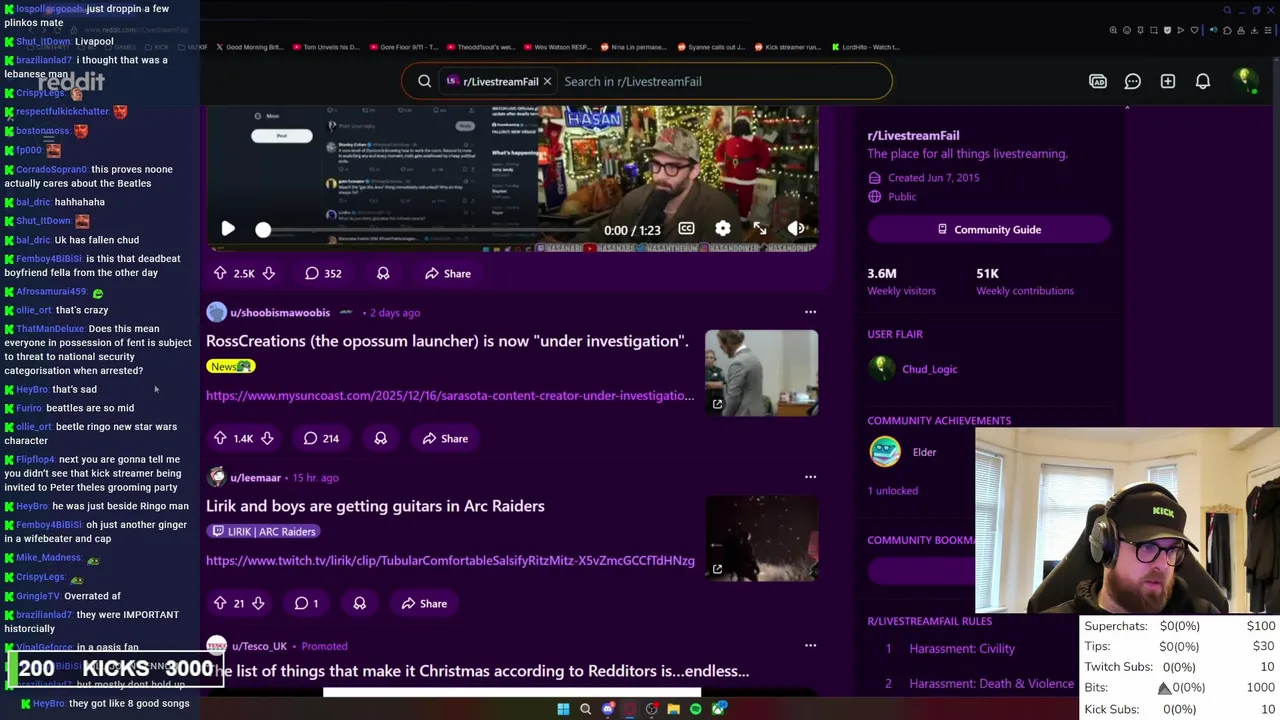Image resolution: width=1280 pixels, height=720 pixels.
Task: Share the post with 352 comments
Action: (x=447, y=273)
